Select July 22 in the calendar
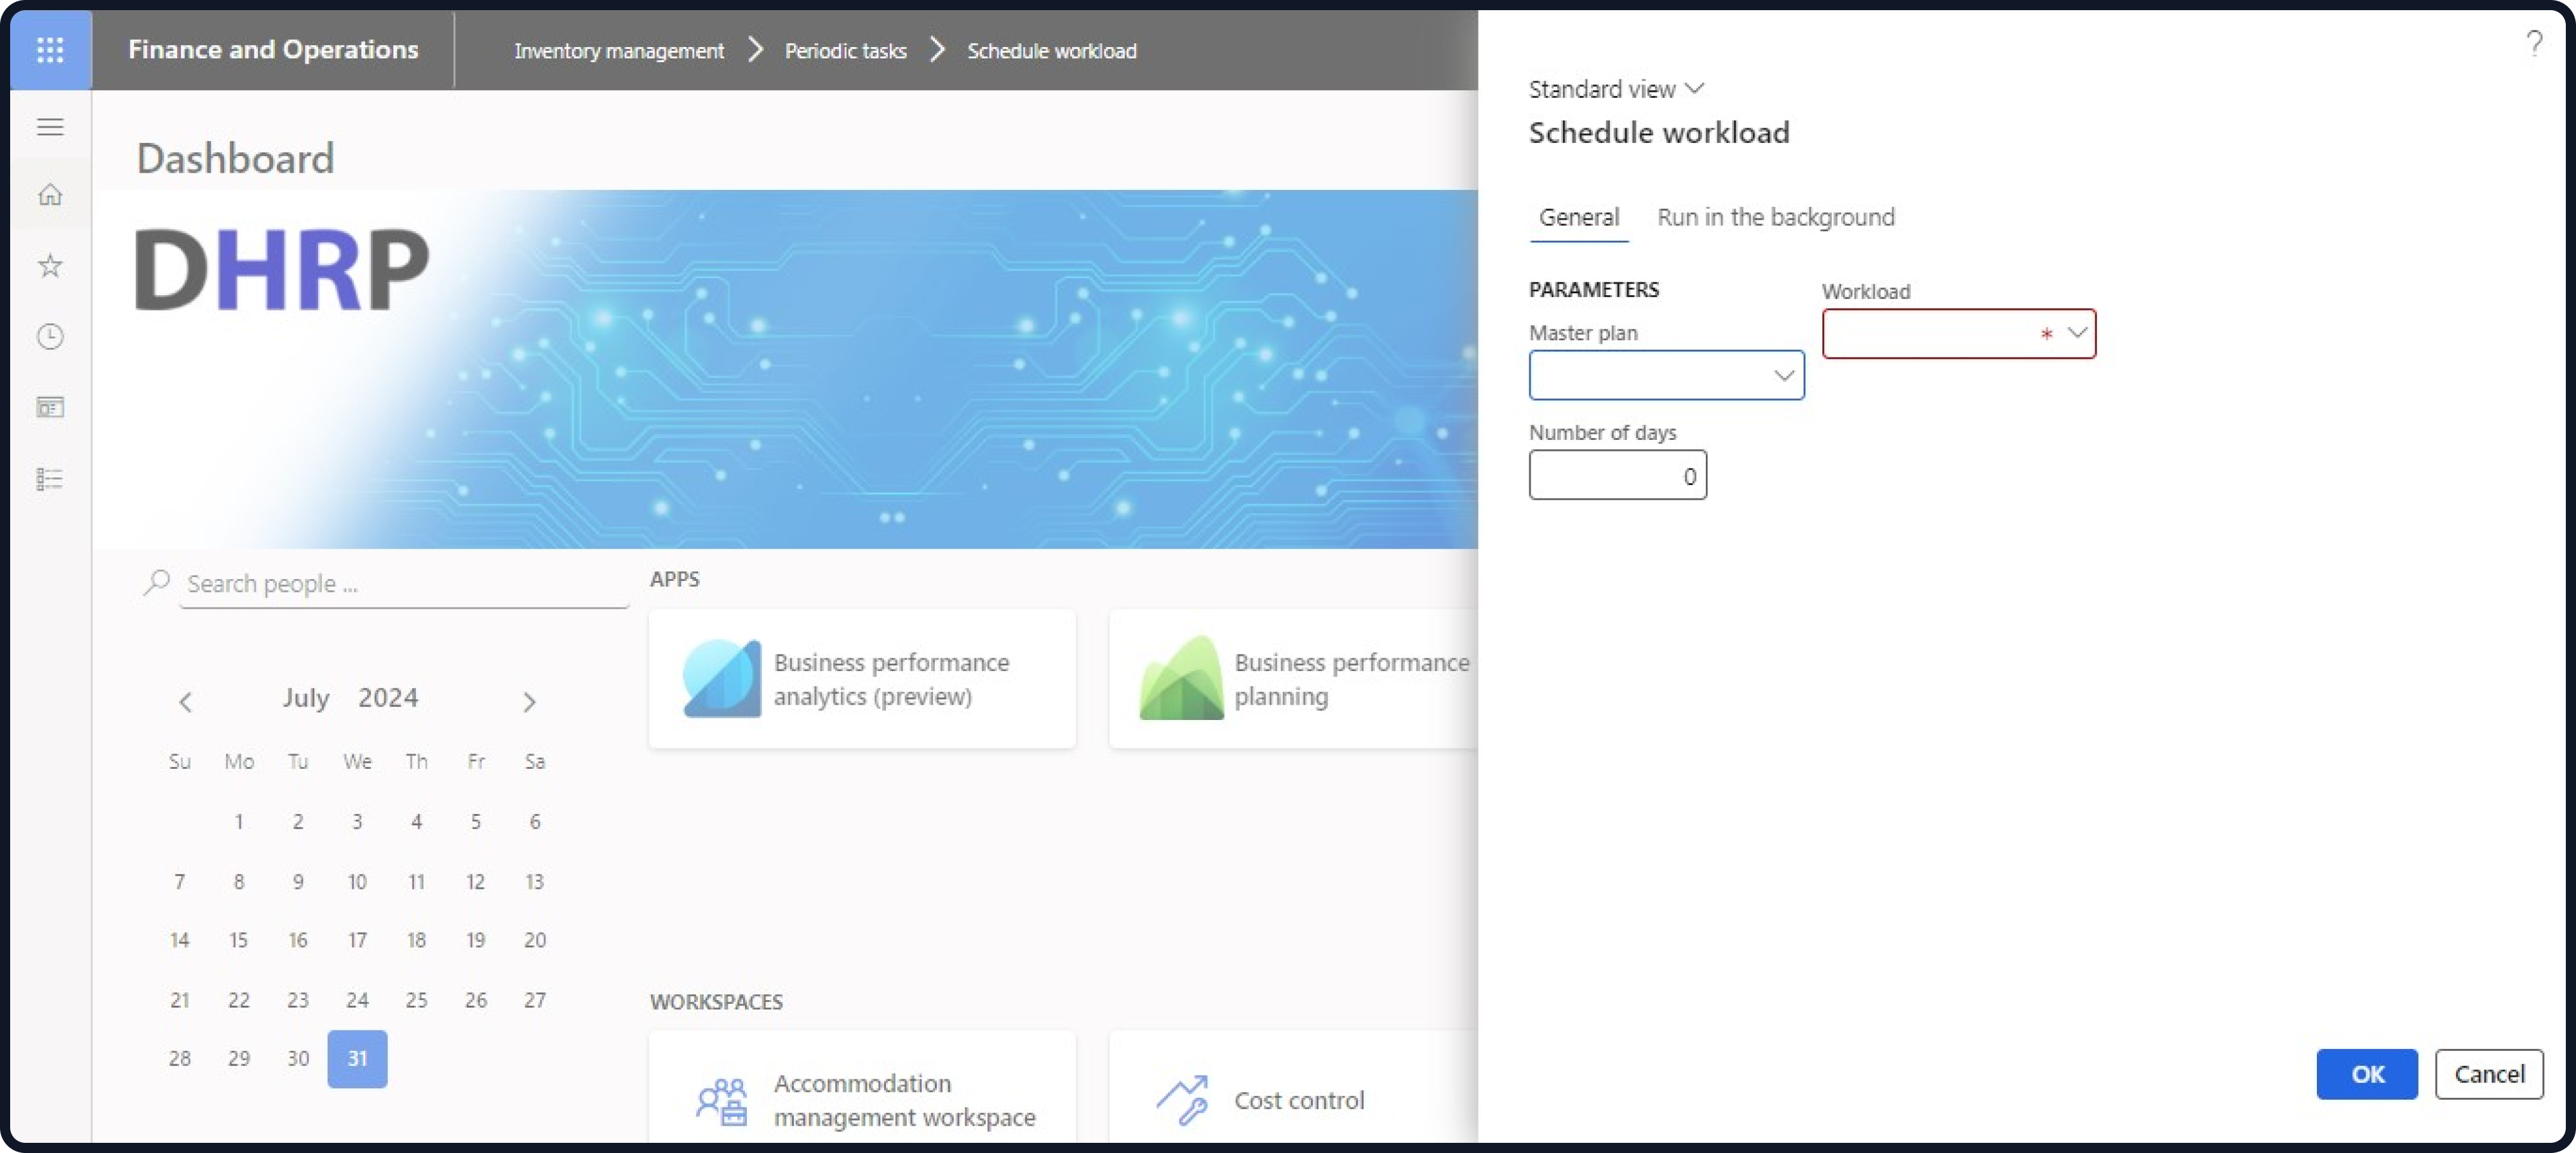 pyautogui.click(x=238, y=1000)
